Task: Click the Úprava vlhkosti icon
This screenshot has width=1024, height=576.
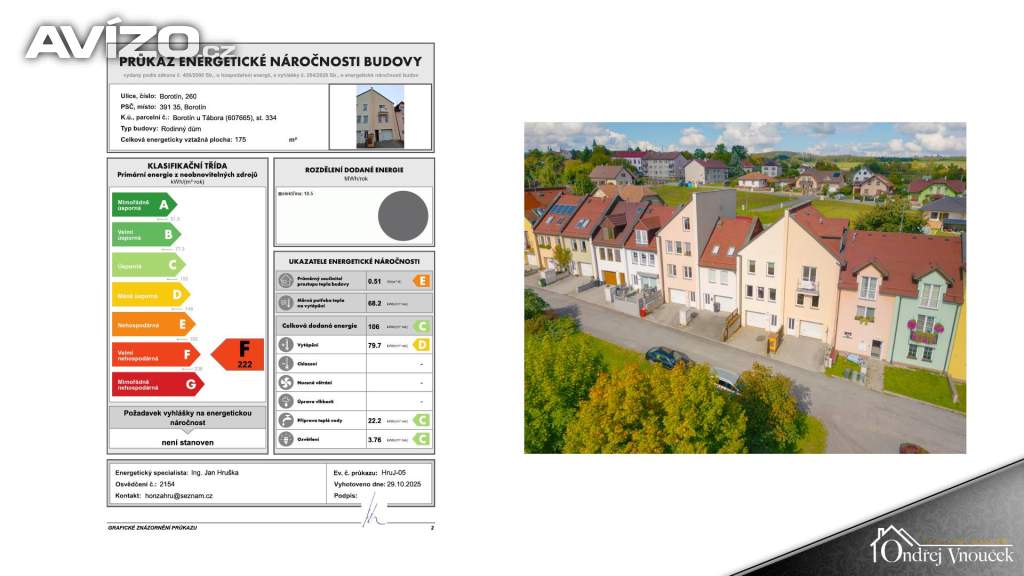Action: [285, 401]
